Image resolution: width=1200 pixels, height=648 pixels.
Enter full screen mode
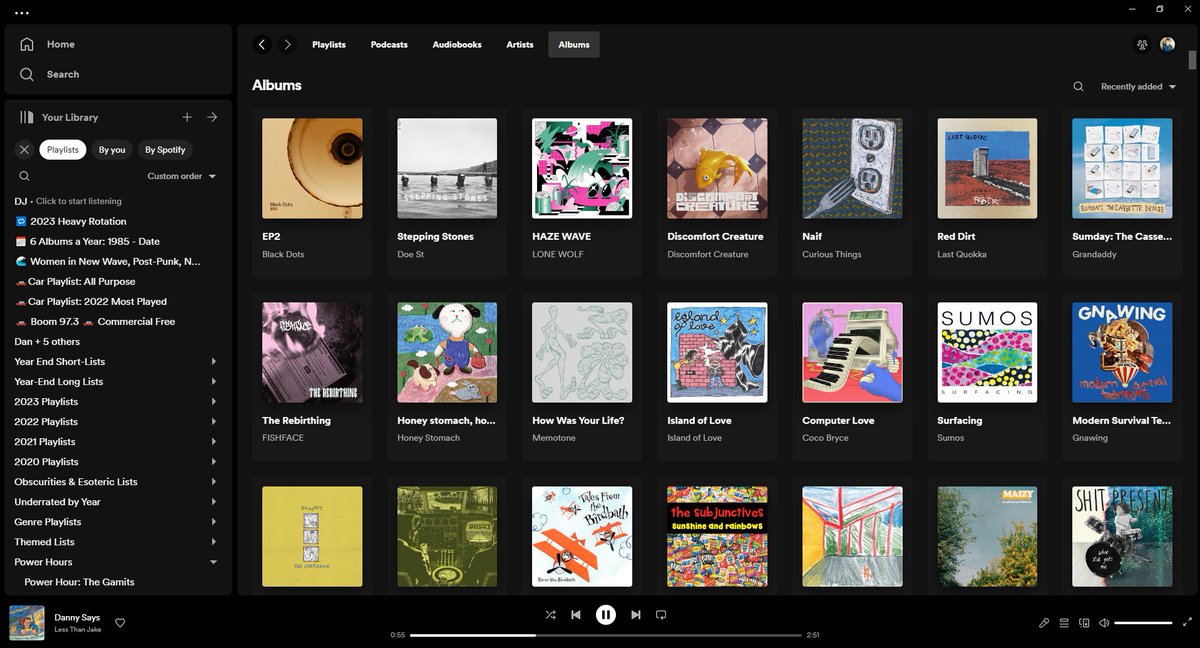(1187, 623)
